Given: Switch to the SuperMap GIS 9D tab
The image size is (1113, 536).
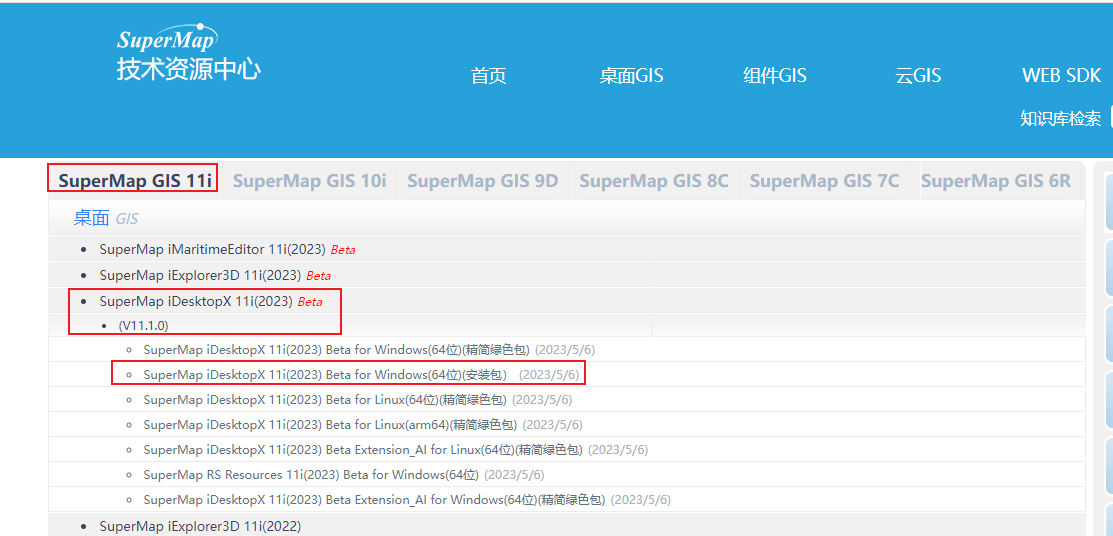Looking at the screenshot, I should (483, 180).
